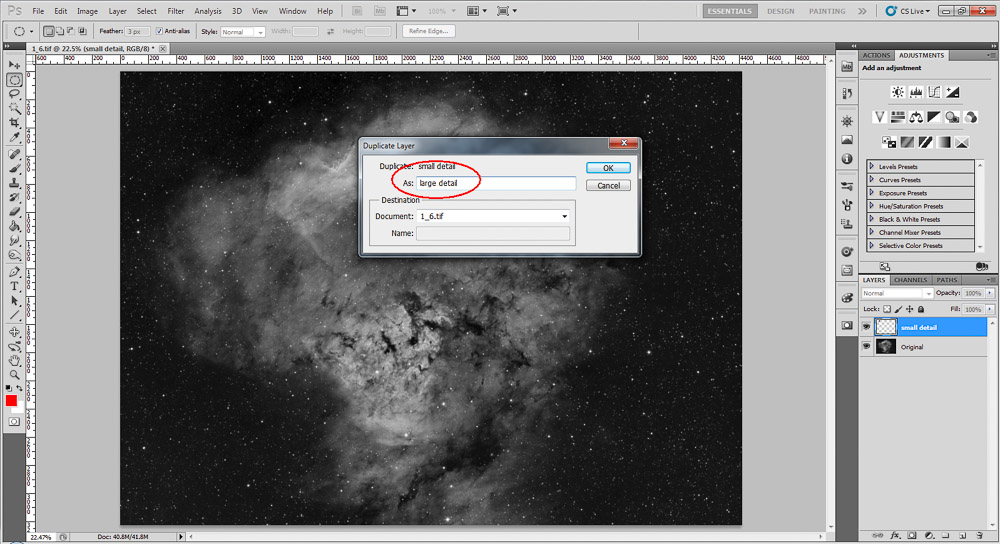Open the layer Fill slider arrow

(x=990, y=309)
